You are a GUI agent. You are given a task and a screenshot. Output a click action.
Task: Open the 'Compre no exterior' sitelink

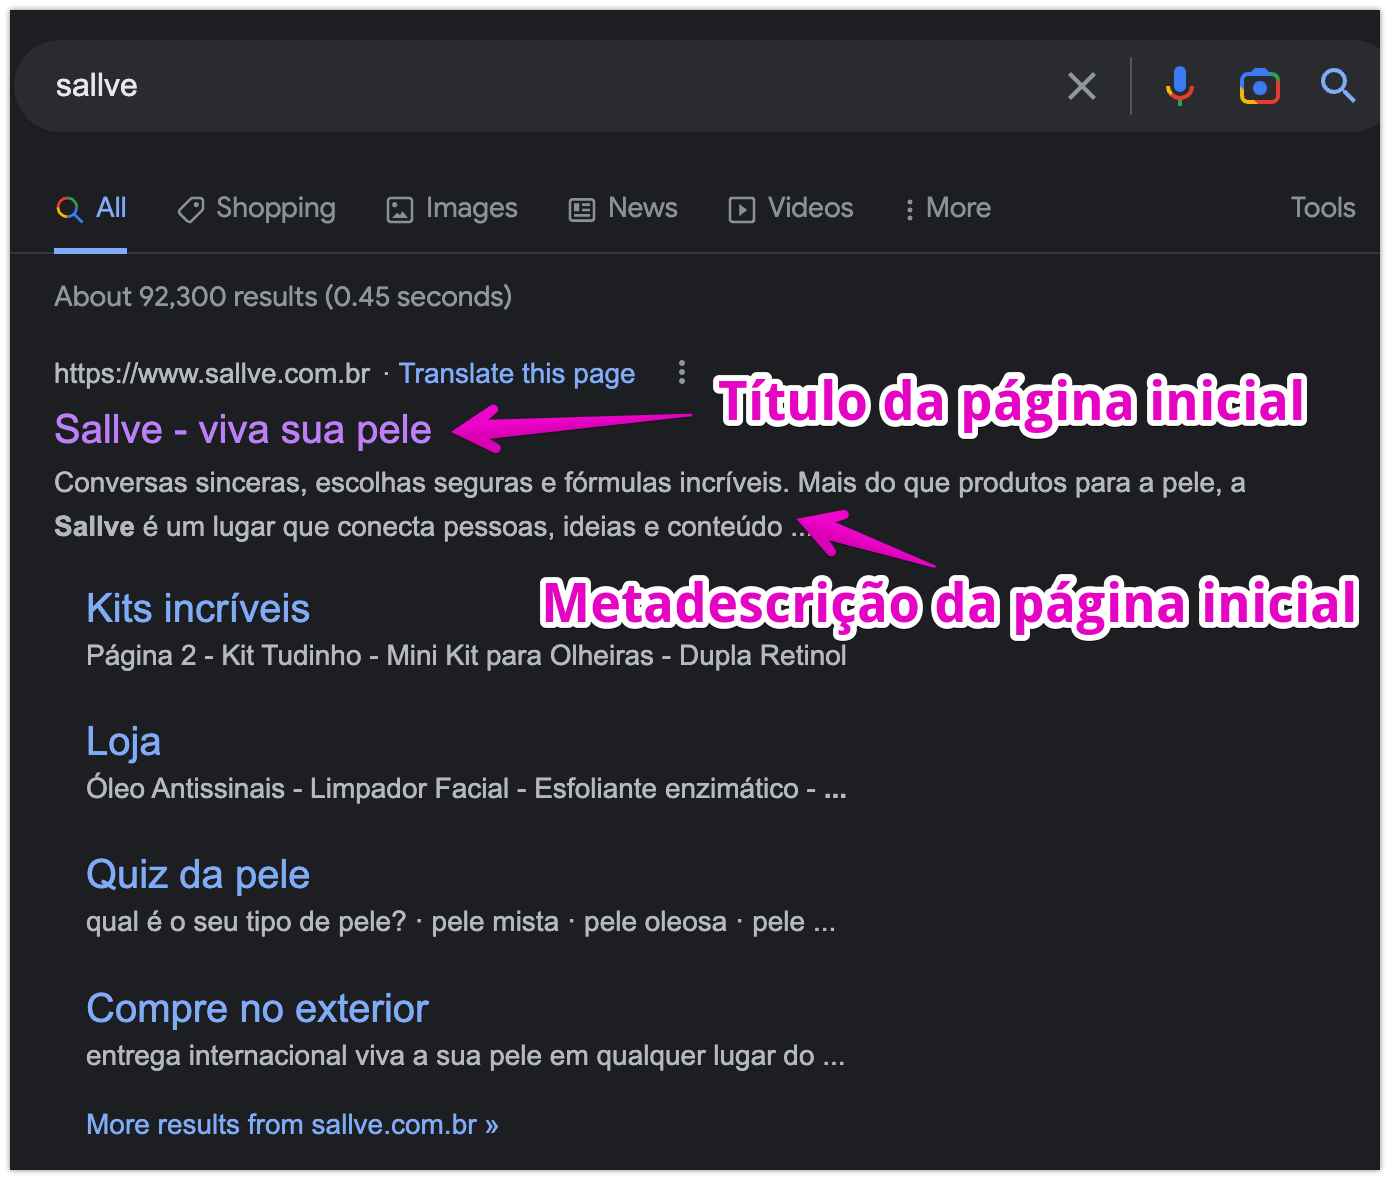pos(257,1008)
